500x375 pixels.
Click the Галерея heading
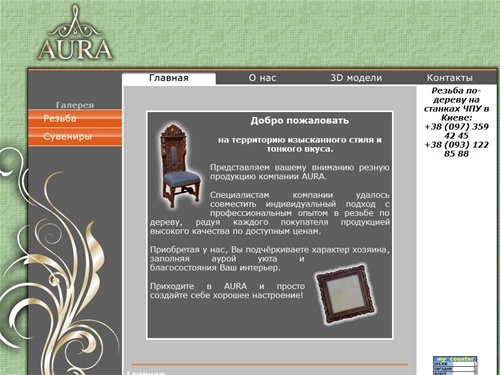pyautogui.click(x=75, y=105)
